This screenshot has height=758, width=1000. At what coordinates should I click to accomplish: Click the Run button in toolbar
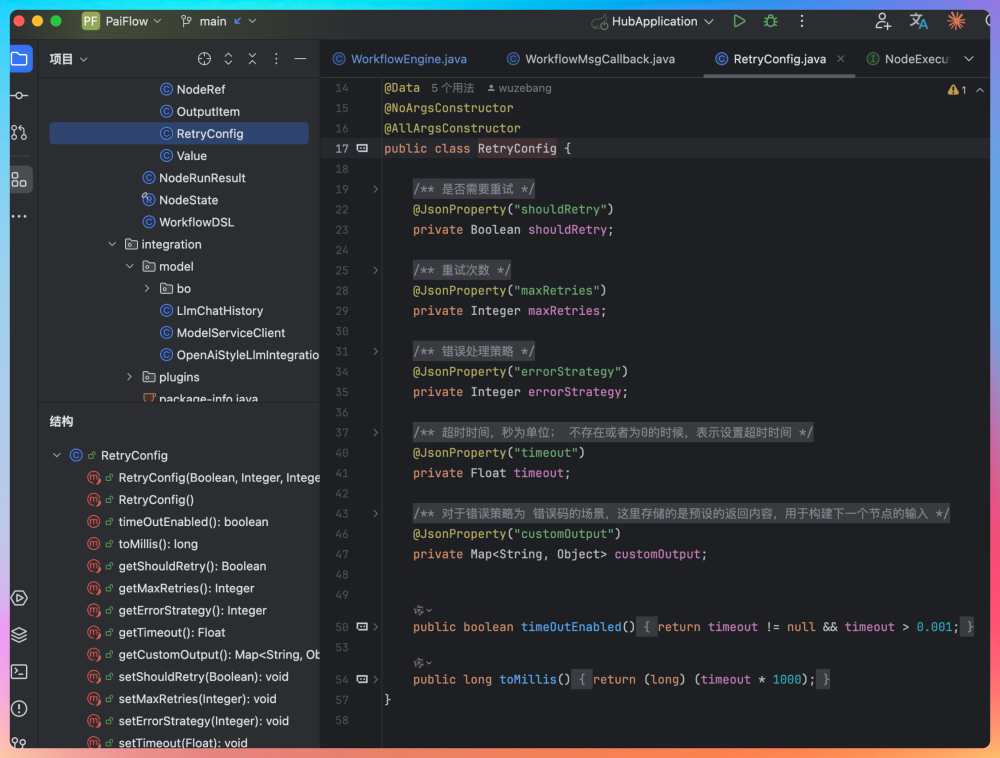(739, 21)
